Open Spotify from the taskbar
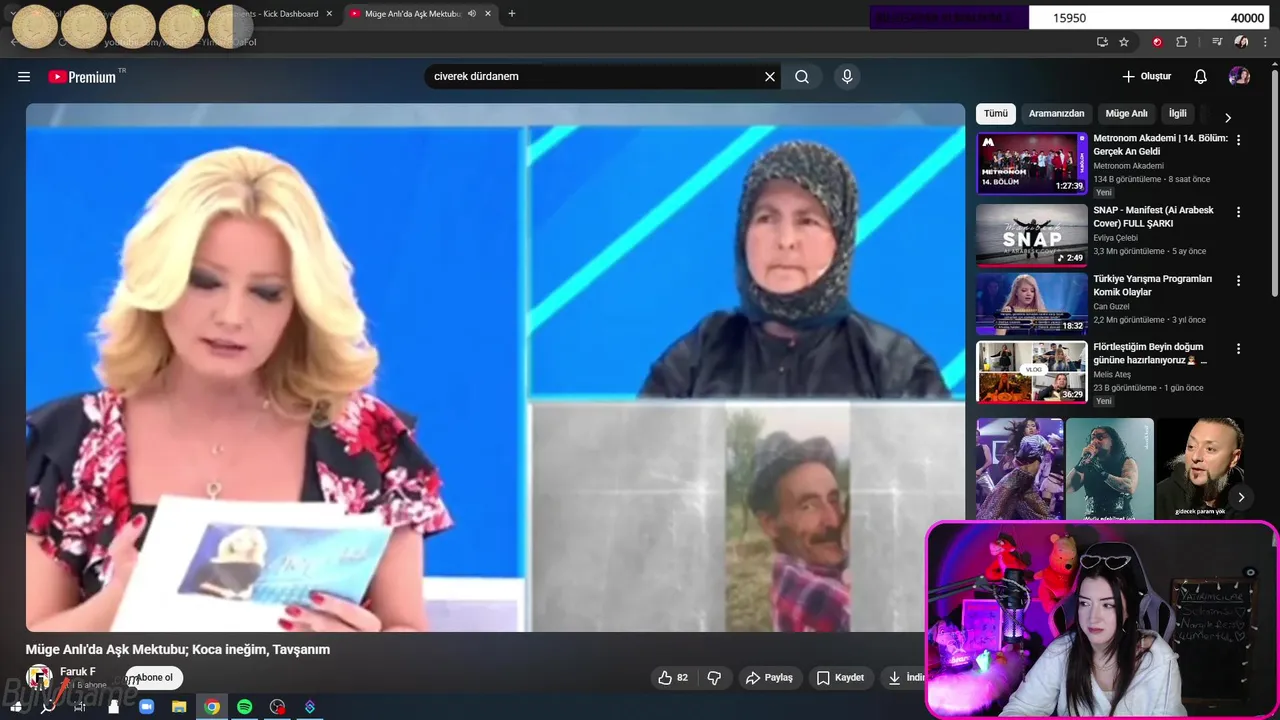Image resolution: width=1280 pixels, height=720 pixels. [245, 707]
